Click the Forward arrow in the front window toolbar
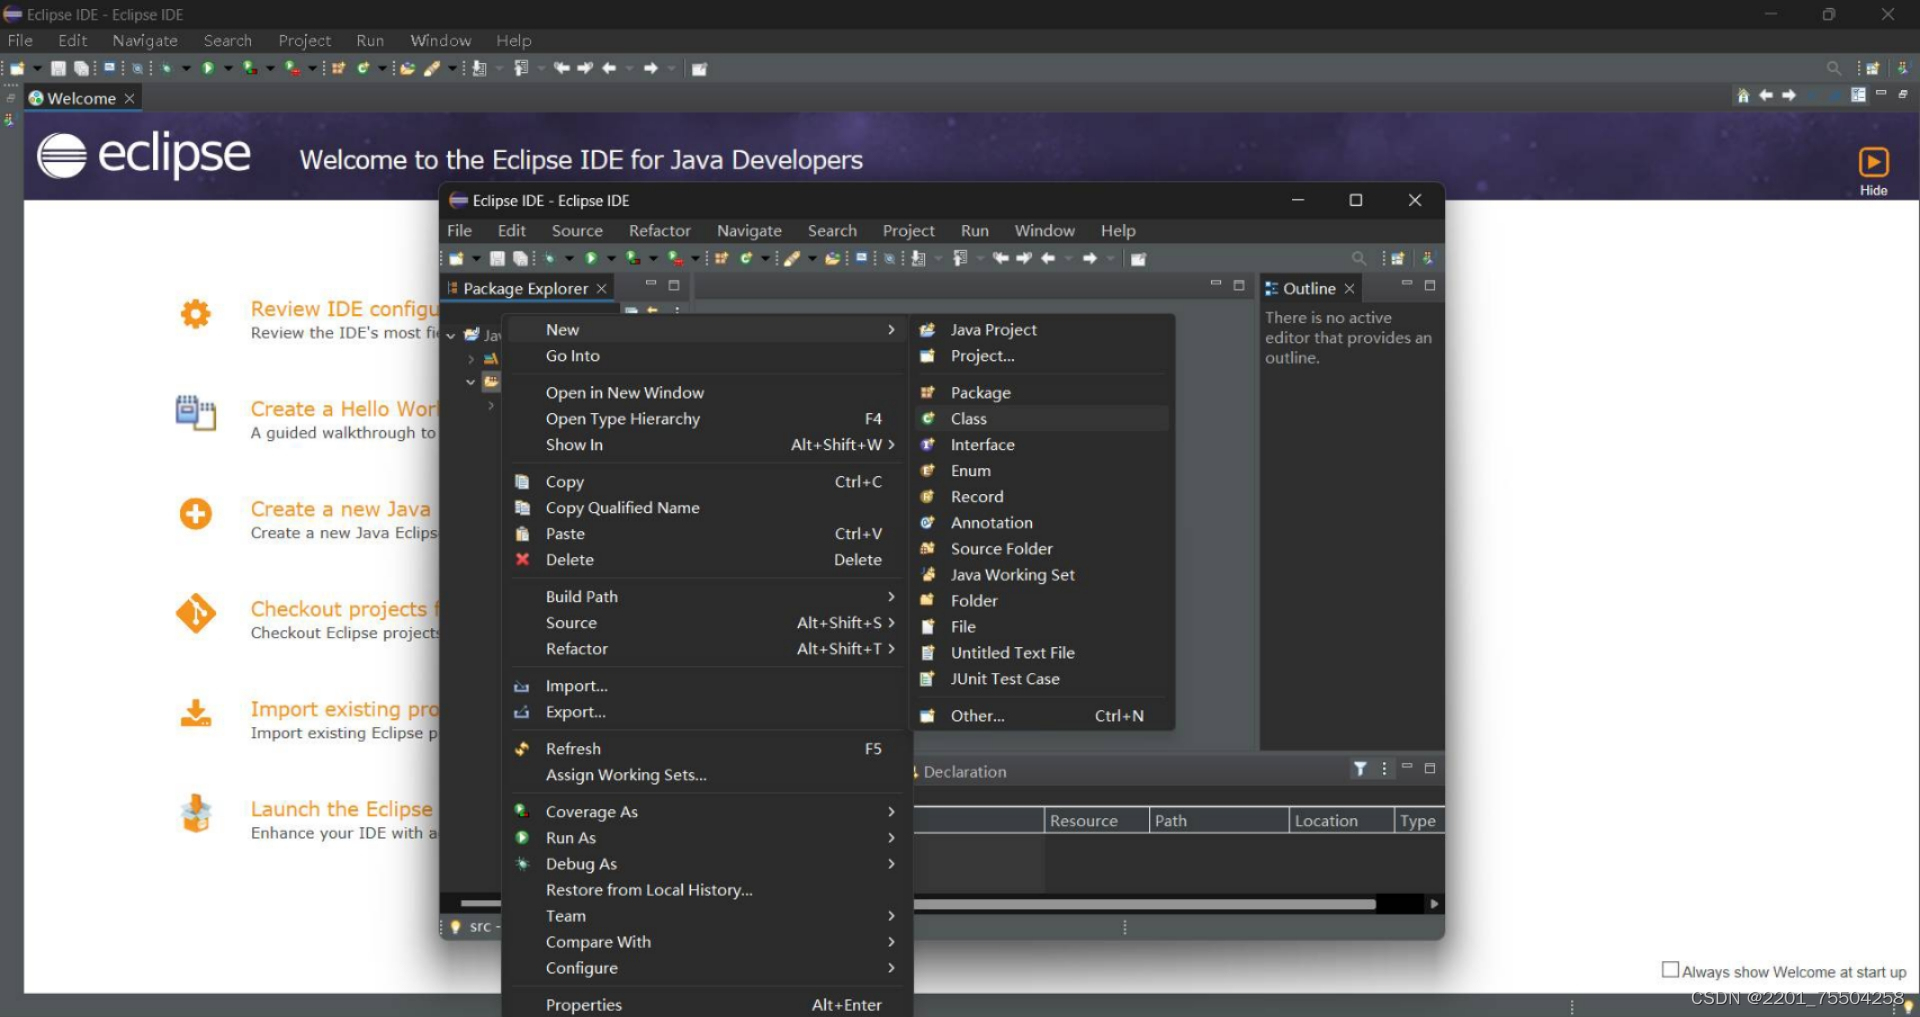 pyautogui.click(x=1090, y=258)
